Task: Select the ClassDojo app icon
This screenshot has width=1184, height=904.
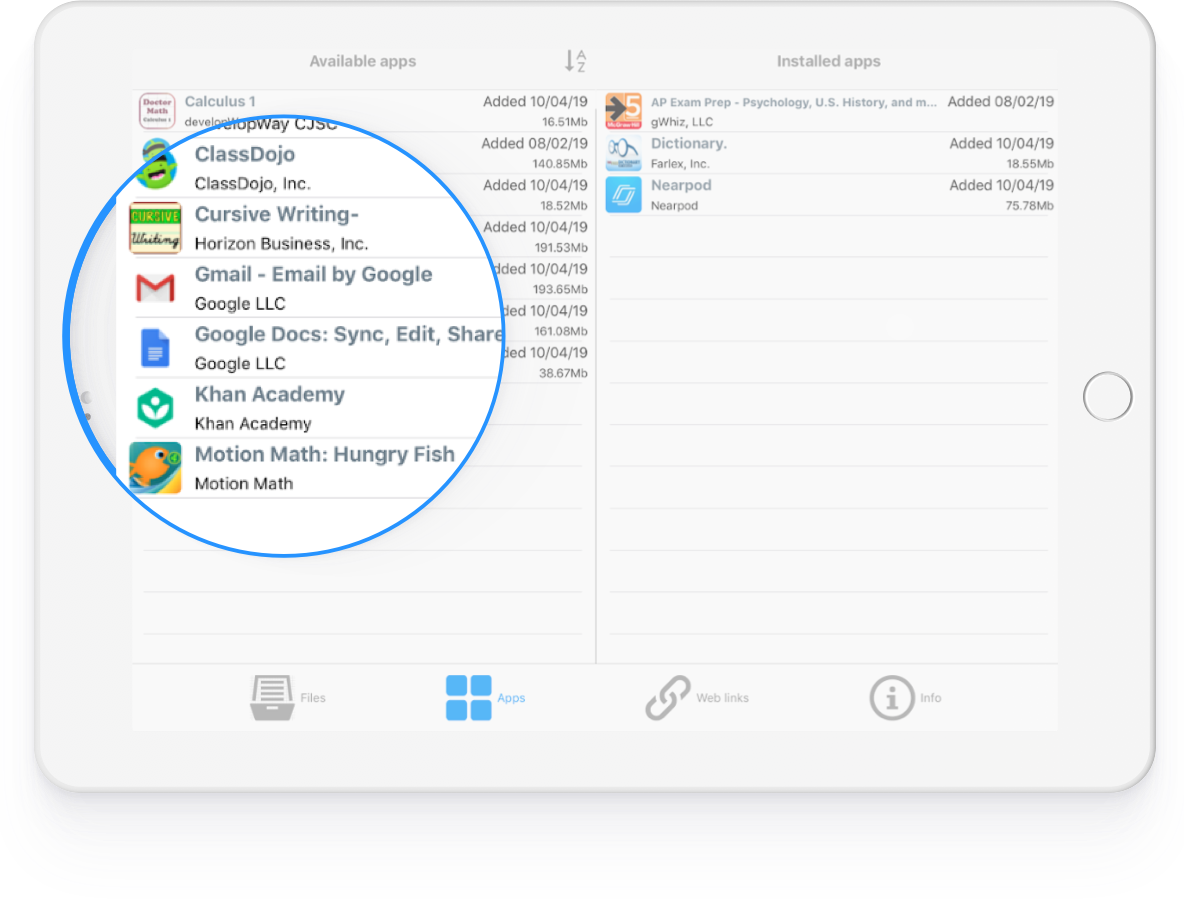Action: pos(156,165)
